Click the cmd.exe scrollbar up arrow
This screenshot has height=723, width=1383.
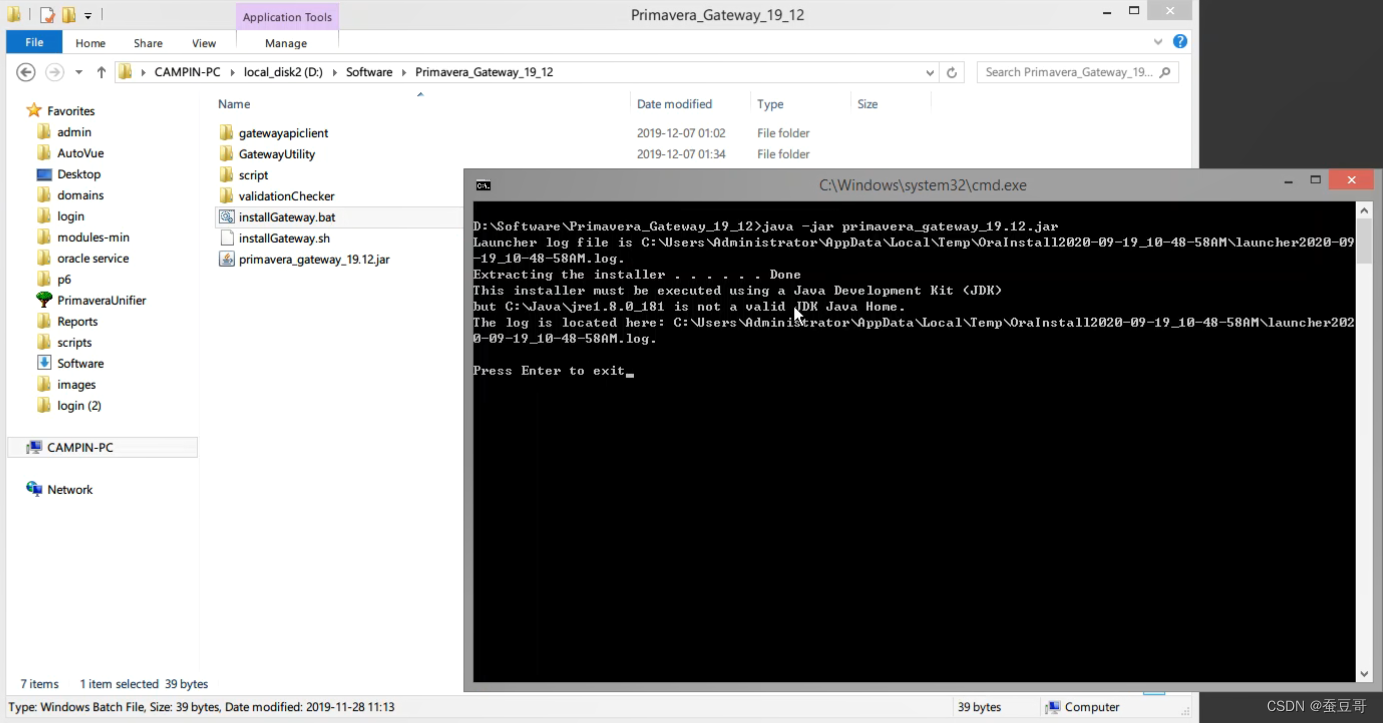coord(1364,210)
